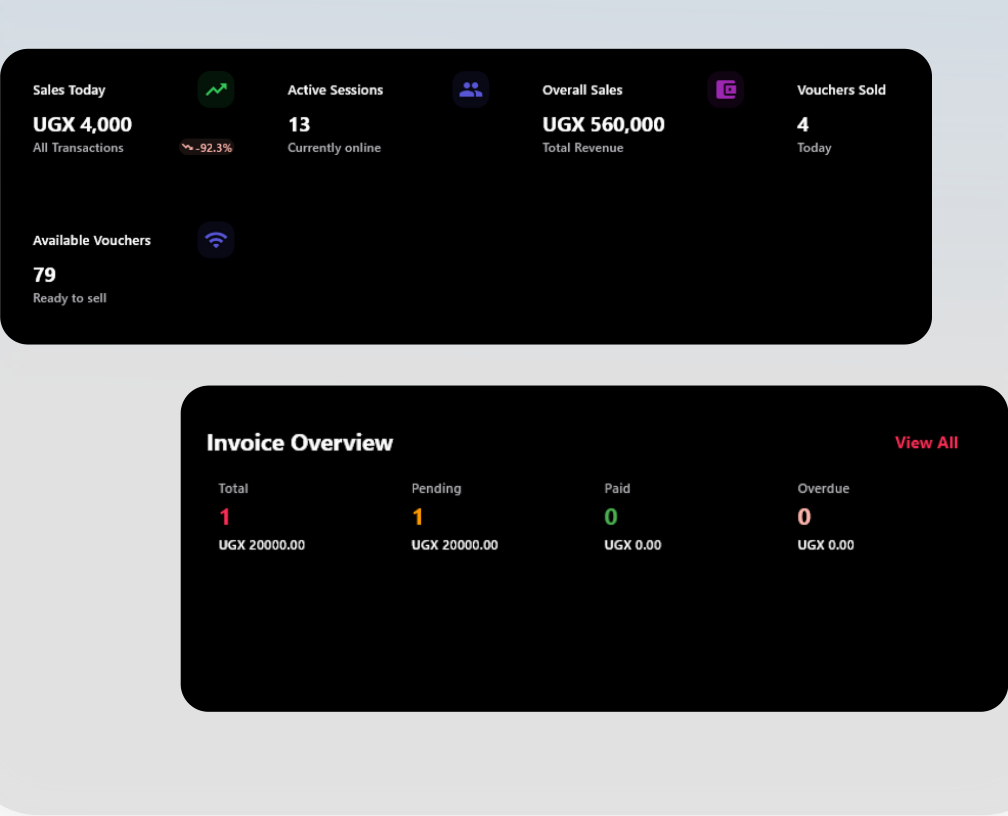This screenshot has width=1008, height=816.
Task: Click the Overdue invoice label
Action: coord(823,488)
